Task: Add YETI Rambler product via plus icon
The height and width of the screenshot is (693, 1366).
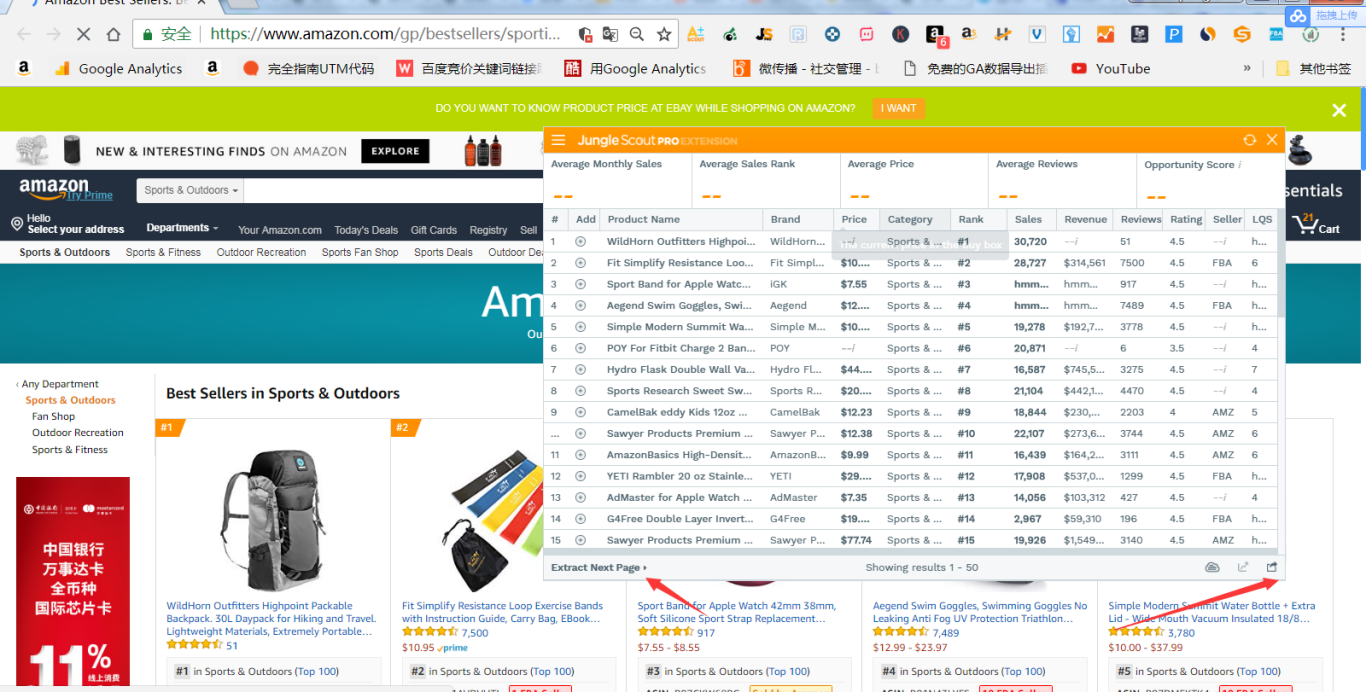Action: (581, 476)
